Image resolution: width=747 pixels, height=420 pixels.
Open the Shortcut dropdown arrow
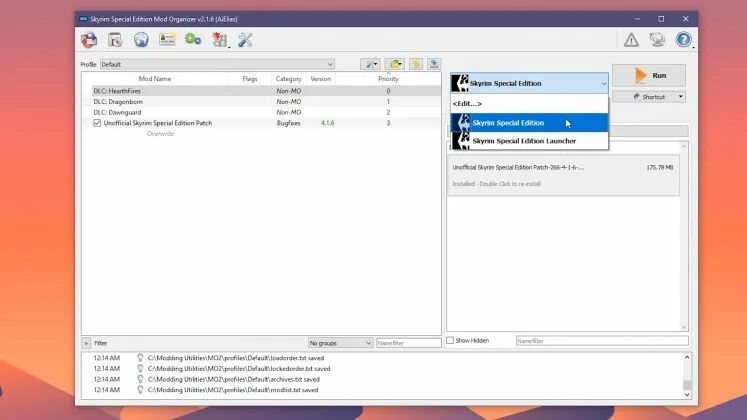point(680,97)
